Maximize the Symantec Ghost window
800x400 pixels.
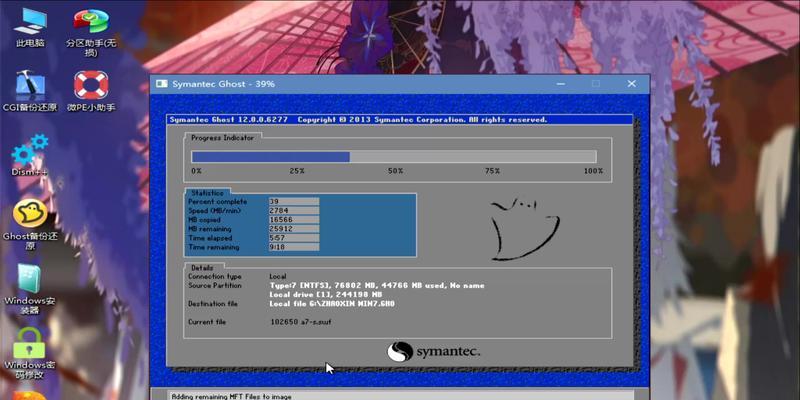pyautogui.click(x=596, y=84)
